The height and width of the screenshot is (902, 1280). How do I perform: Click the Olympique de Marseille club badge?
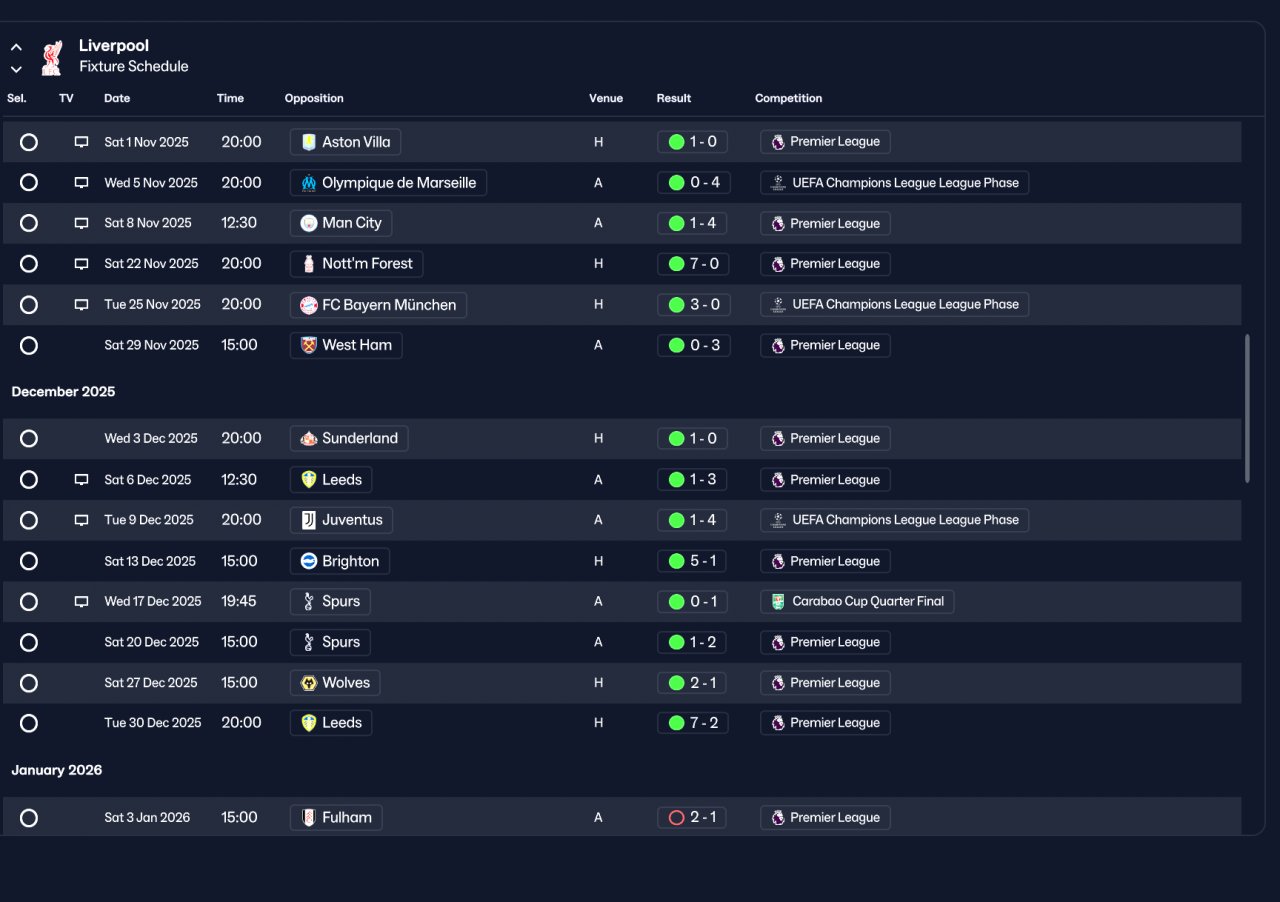[x=309, y=183]
